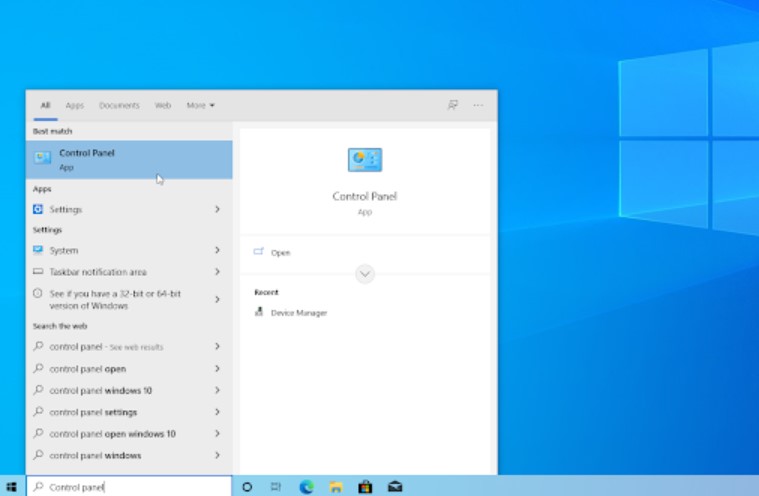Select 'control panel open' web suggestion
The width and height of the screenshot is (759, 496).
click(129, 369)
